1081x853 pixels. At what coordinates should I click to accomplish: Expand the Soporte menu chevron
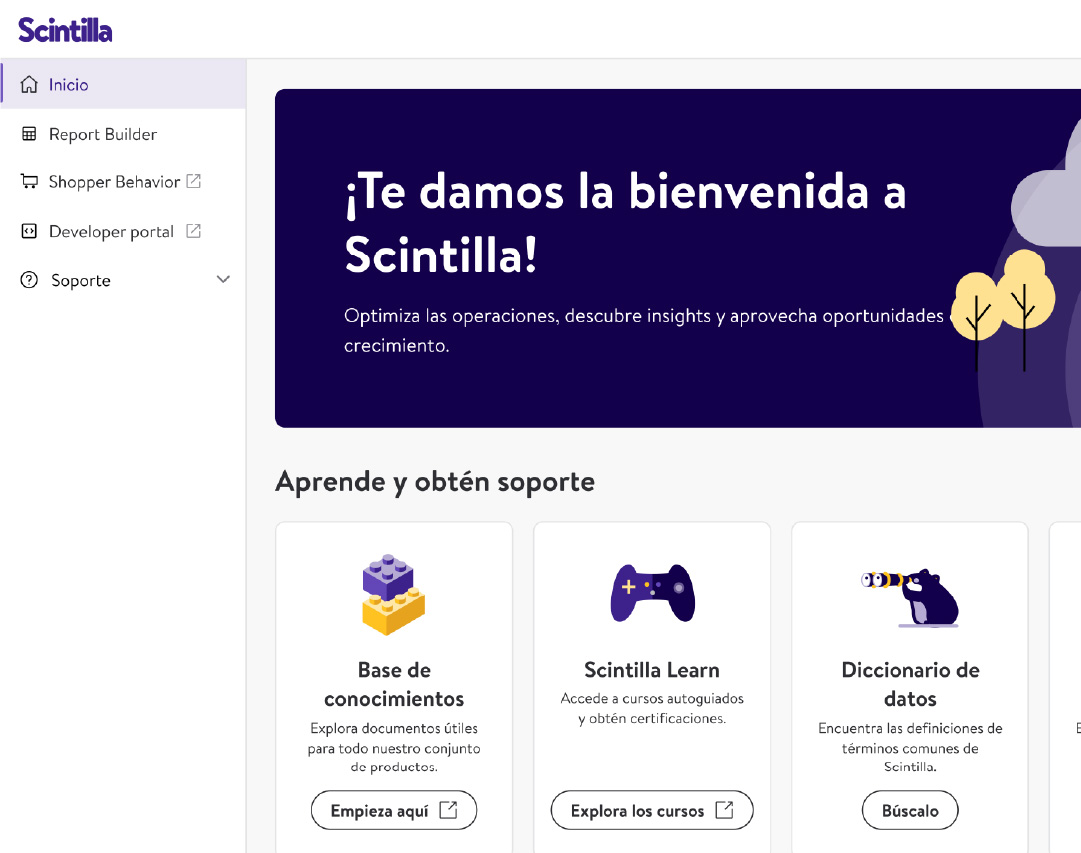(x=223, y=280)
